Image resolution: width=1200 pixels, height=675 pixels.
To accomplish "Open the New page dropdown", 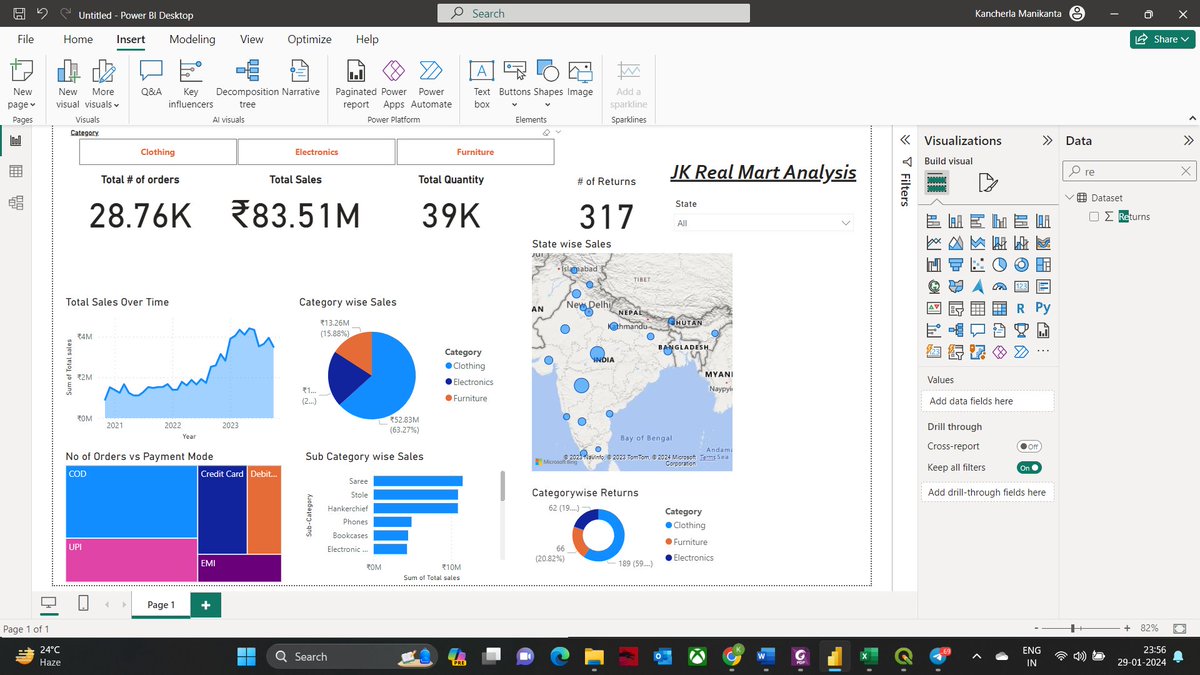I will pos(23,82).
